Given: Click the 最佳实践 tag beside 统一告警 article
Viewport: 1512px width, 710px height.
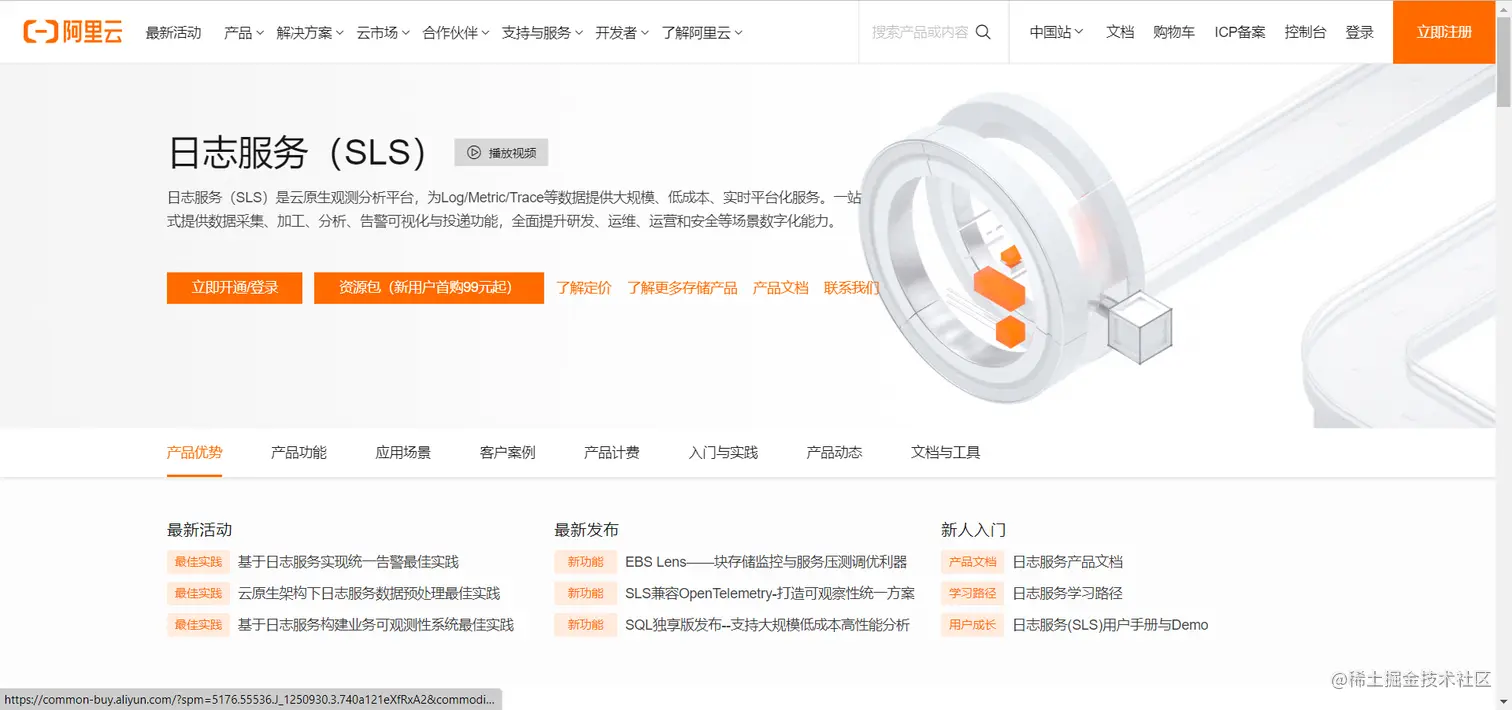Looking at the screenshot, I should point(198,562).
